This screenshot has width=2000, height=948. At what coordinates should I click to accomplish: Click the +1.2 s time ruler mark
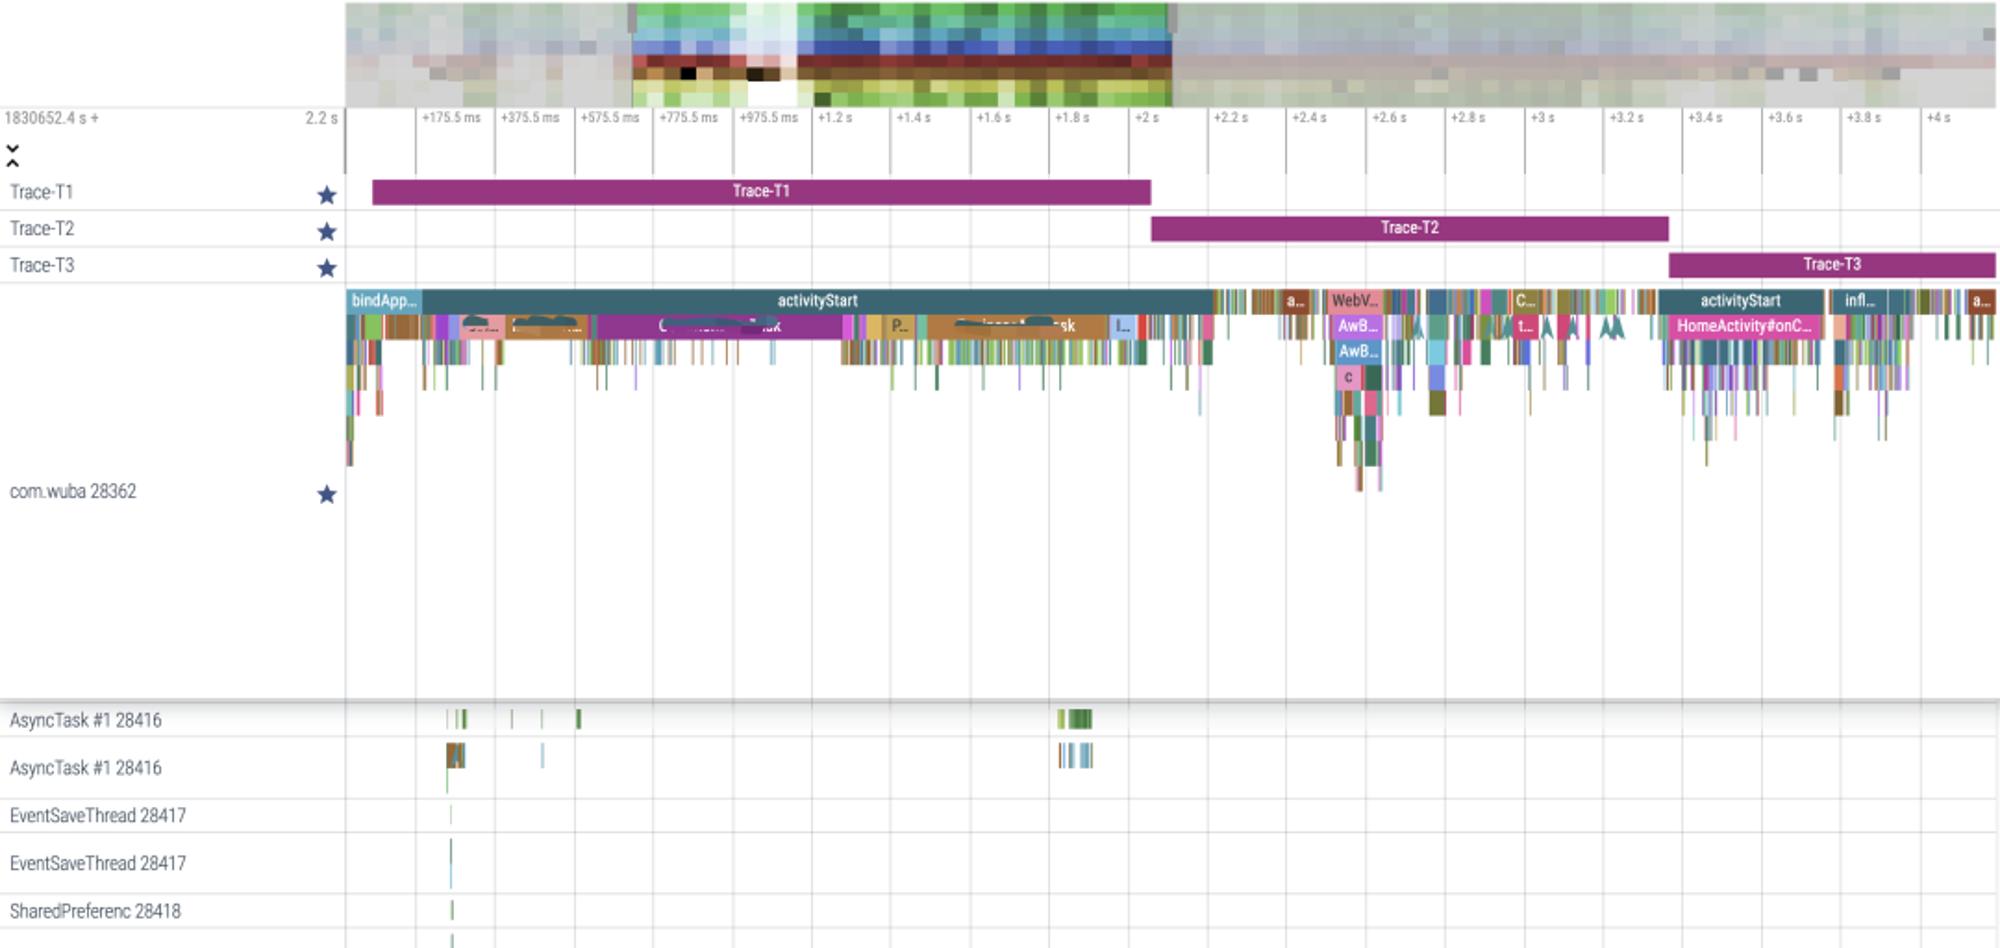point(834,118)
